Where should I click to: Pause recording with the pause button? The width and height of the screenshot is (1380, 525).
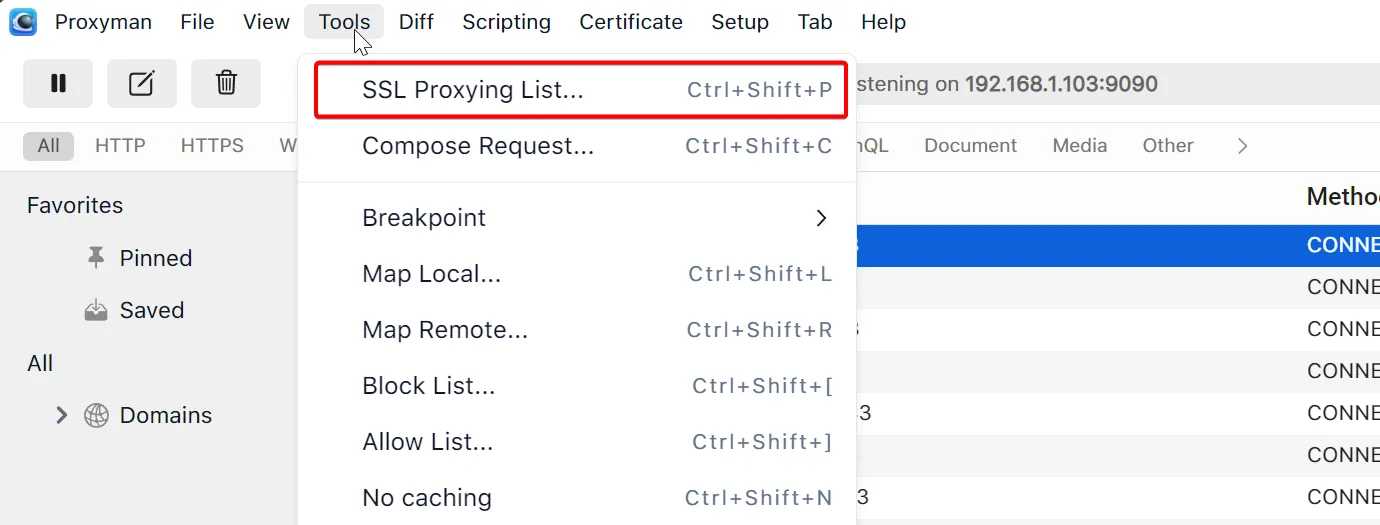pyautogui.click(x=58, y=84)
